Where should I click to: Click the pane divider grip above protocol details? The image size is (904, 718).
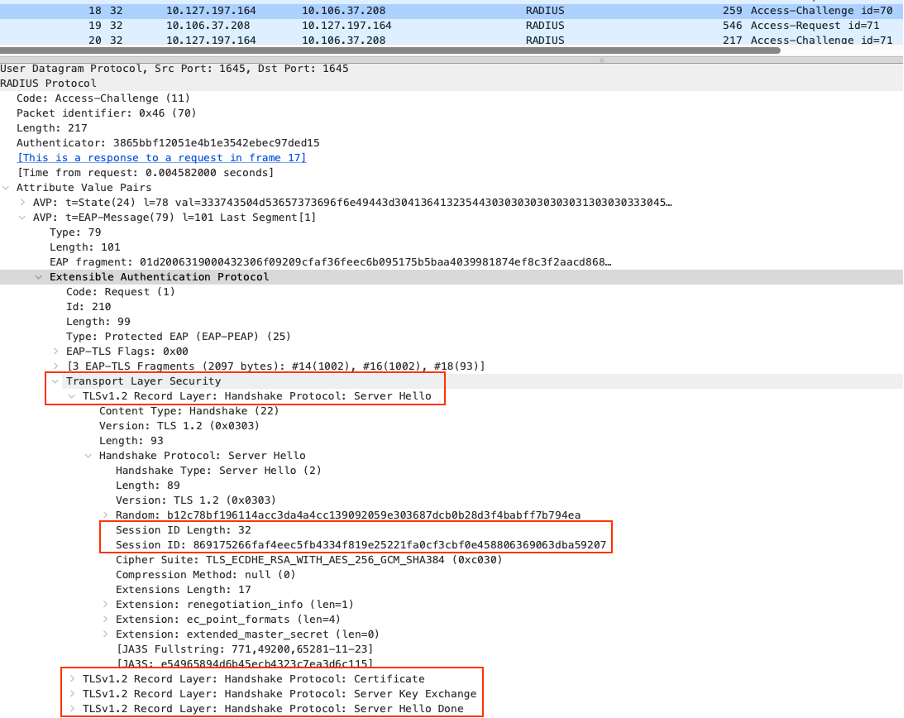(601, 59)
